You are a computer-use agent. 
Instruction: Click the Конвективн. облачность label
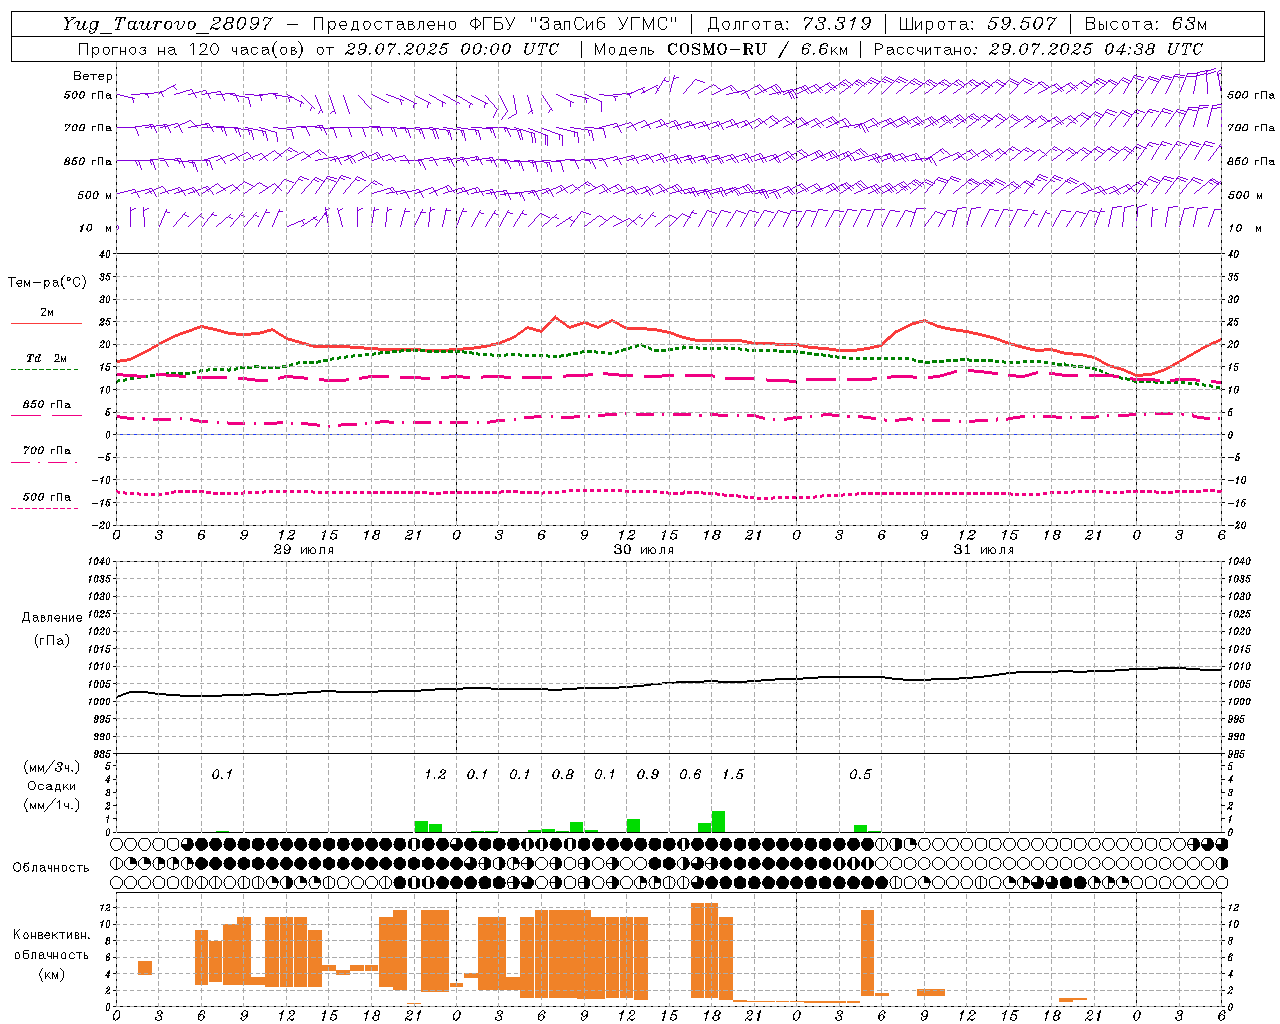point(51,945)
